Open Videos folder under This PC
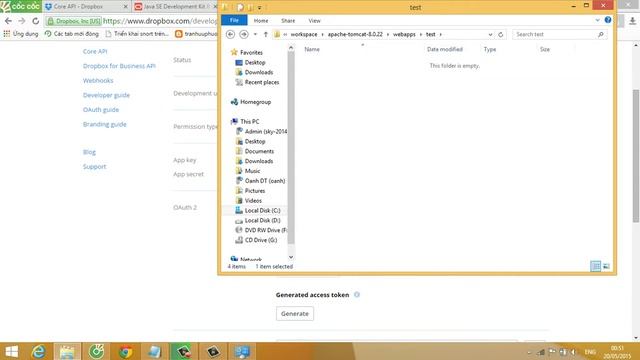640x360 pixels. click(253, 201)
